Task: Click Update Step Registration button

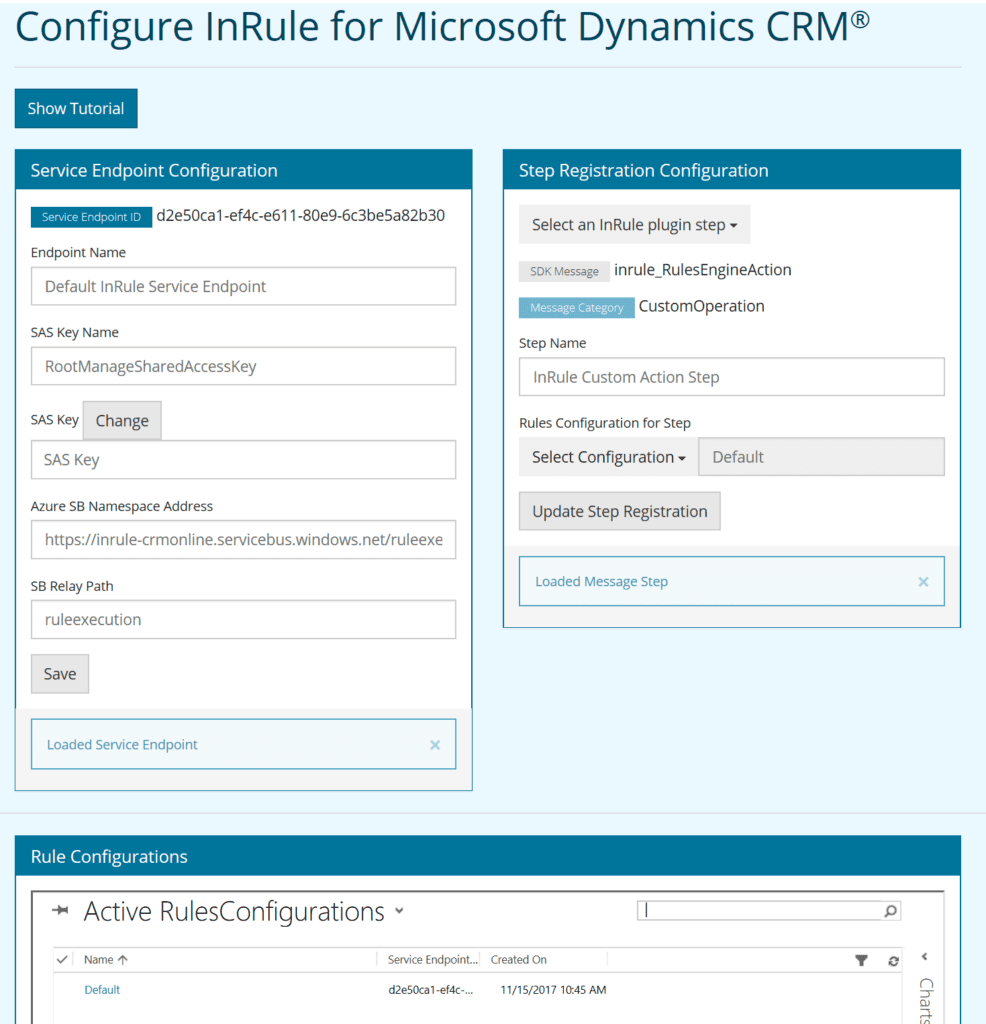Action: pos(620,511)
